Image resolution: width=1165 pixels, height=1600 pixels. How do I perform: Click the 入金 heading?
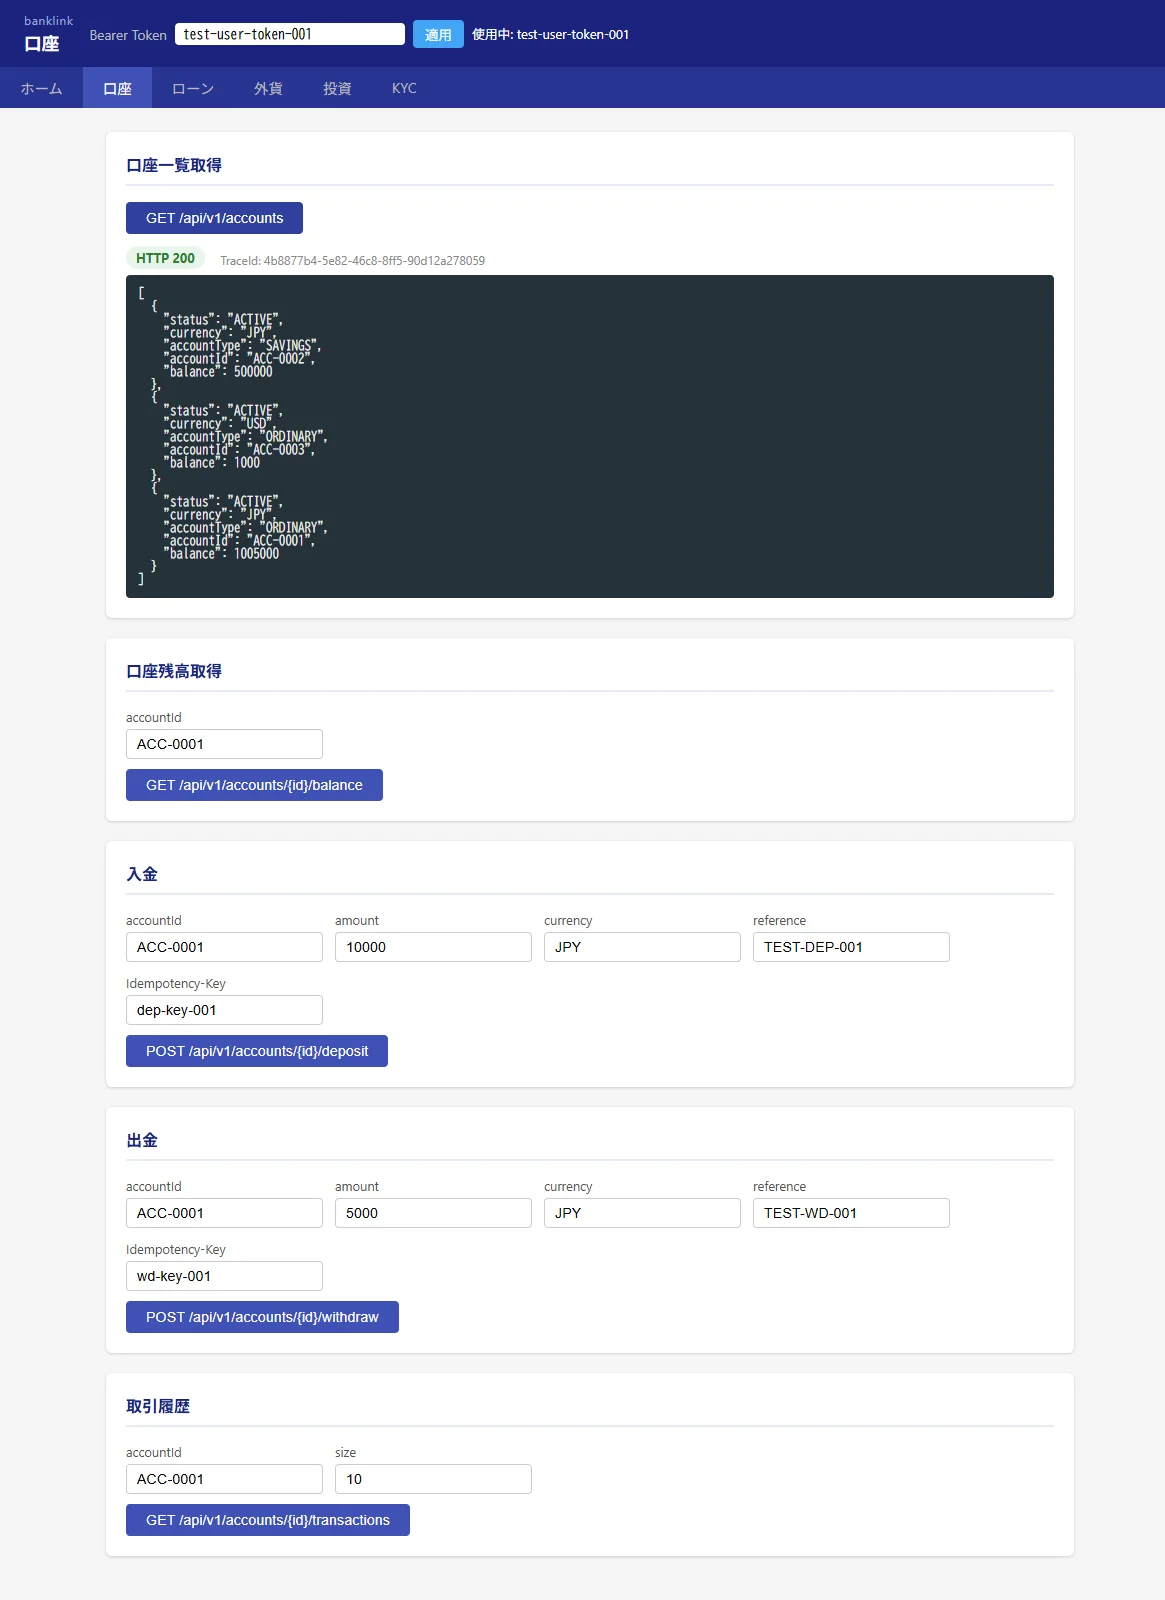tap(142, 874)
